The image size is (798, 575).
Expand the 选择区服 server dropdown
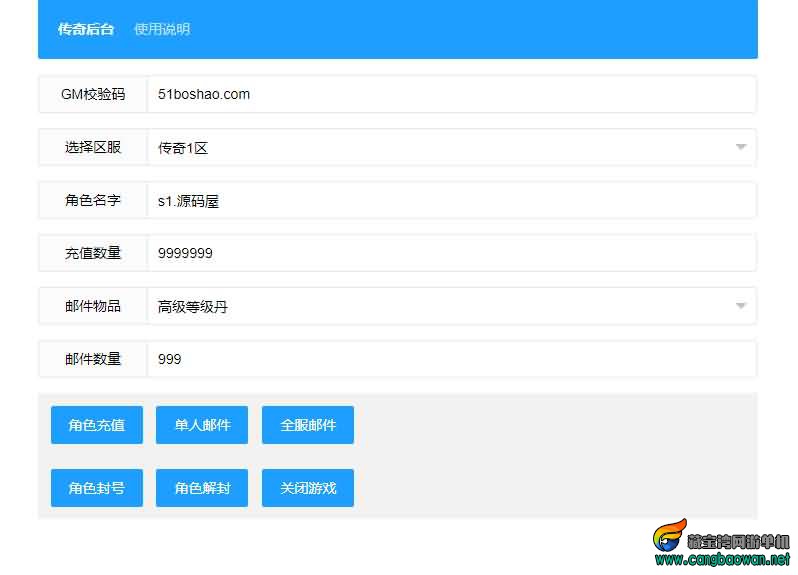click(x=450, y=147)
